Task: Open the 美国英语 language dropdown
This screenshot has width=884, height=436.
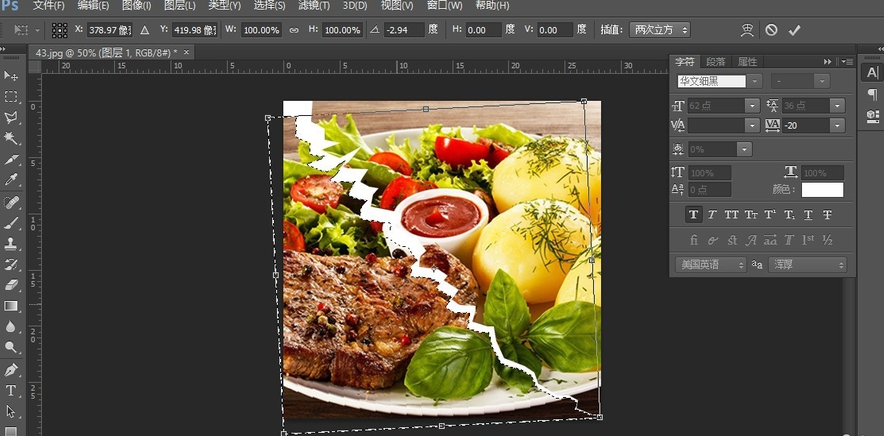Action: tap(711, 265)
